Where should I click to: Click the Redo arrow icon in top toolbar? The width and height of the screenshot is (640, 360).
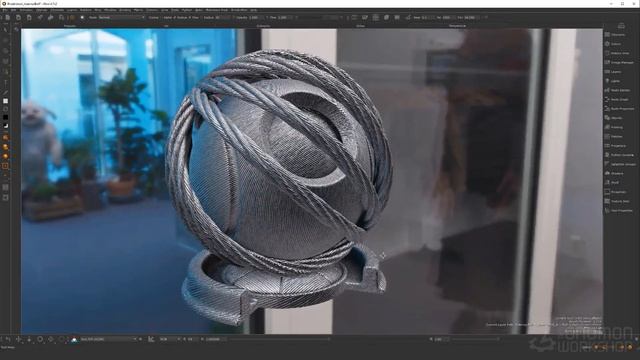pyautogui.click(x=51, y=18)
